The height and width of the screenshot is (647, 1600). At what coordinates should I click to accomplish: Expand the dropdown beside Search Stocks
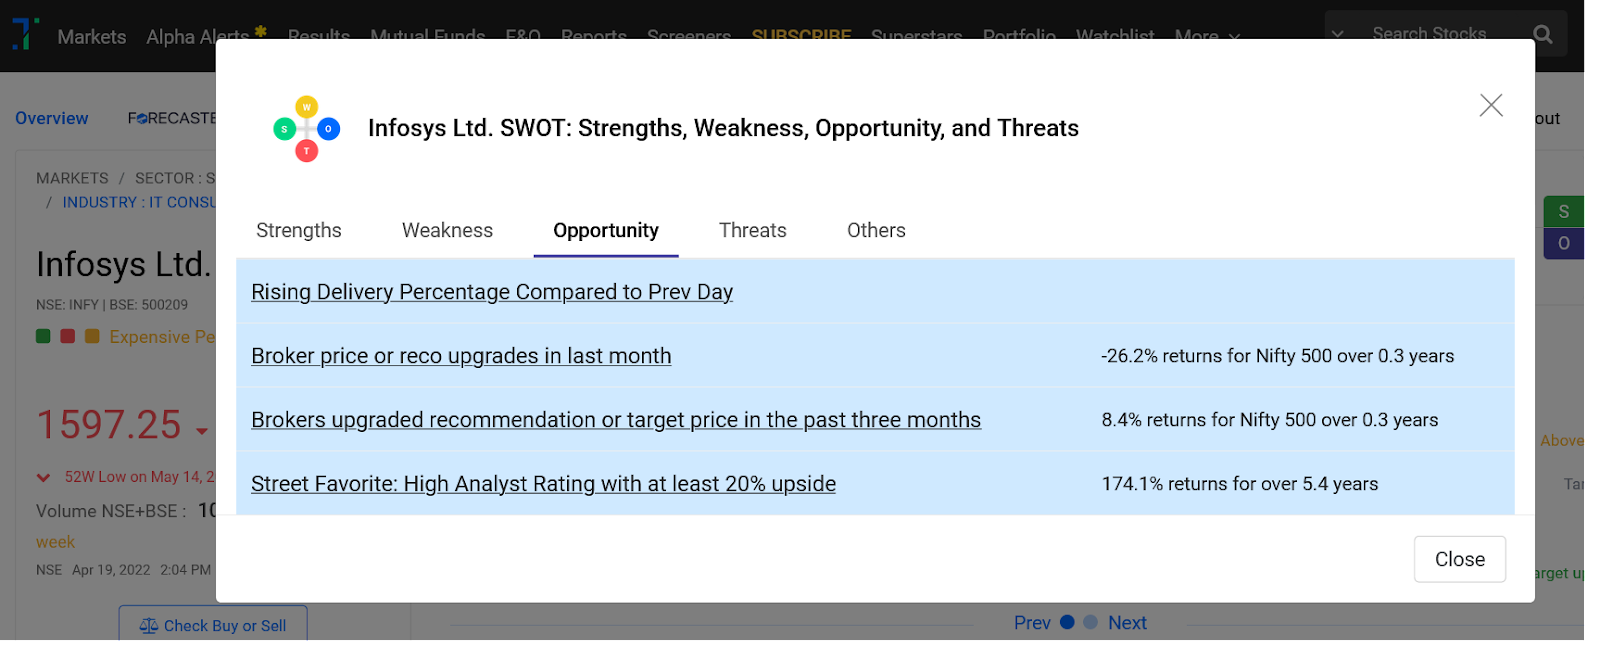pos(1337,34)
